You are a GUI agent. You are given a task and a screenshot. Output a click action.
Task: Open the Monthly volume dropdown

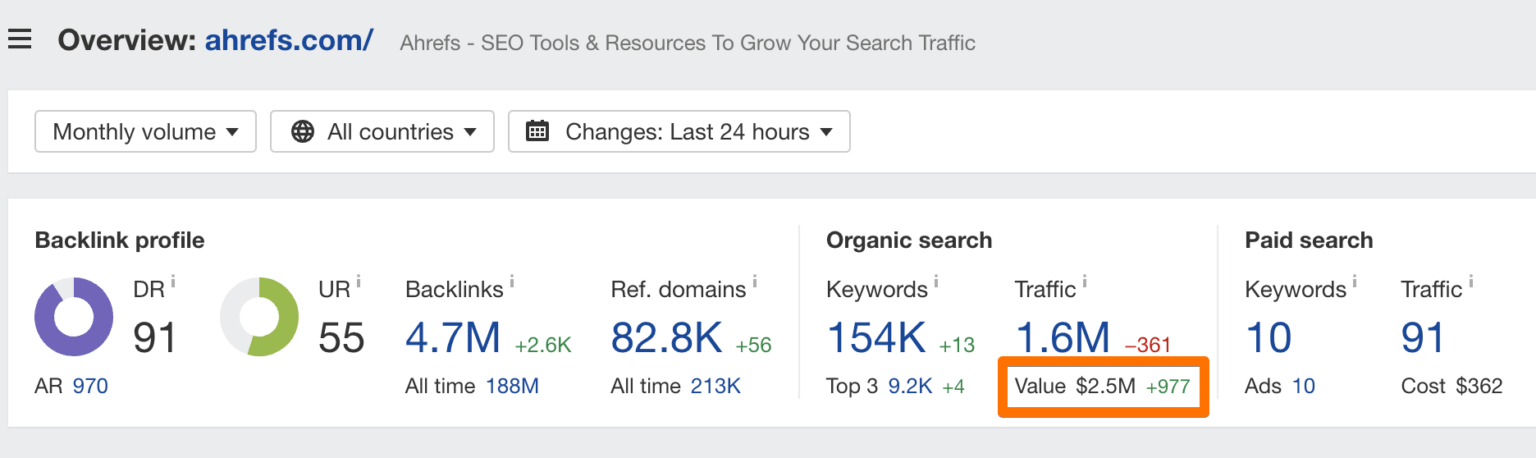146,132
